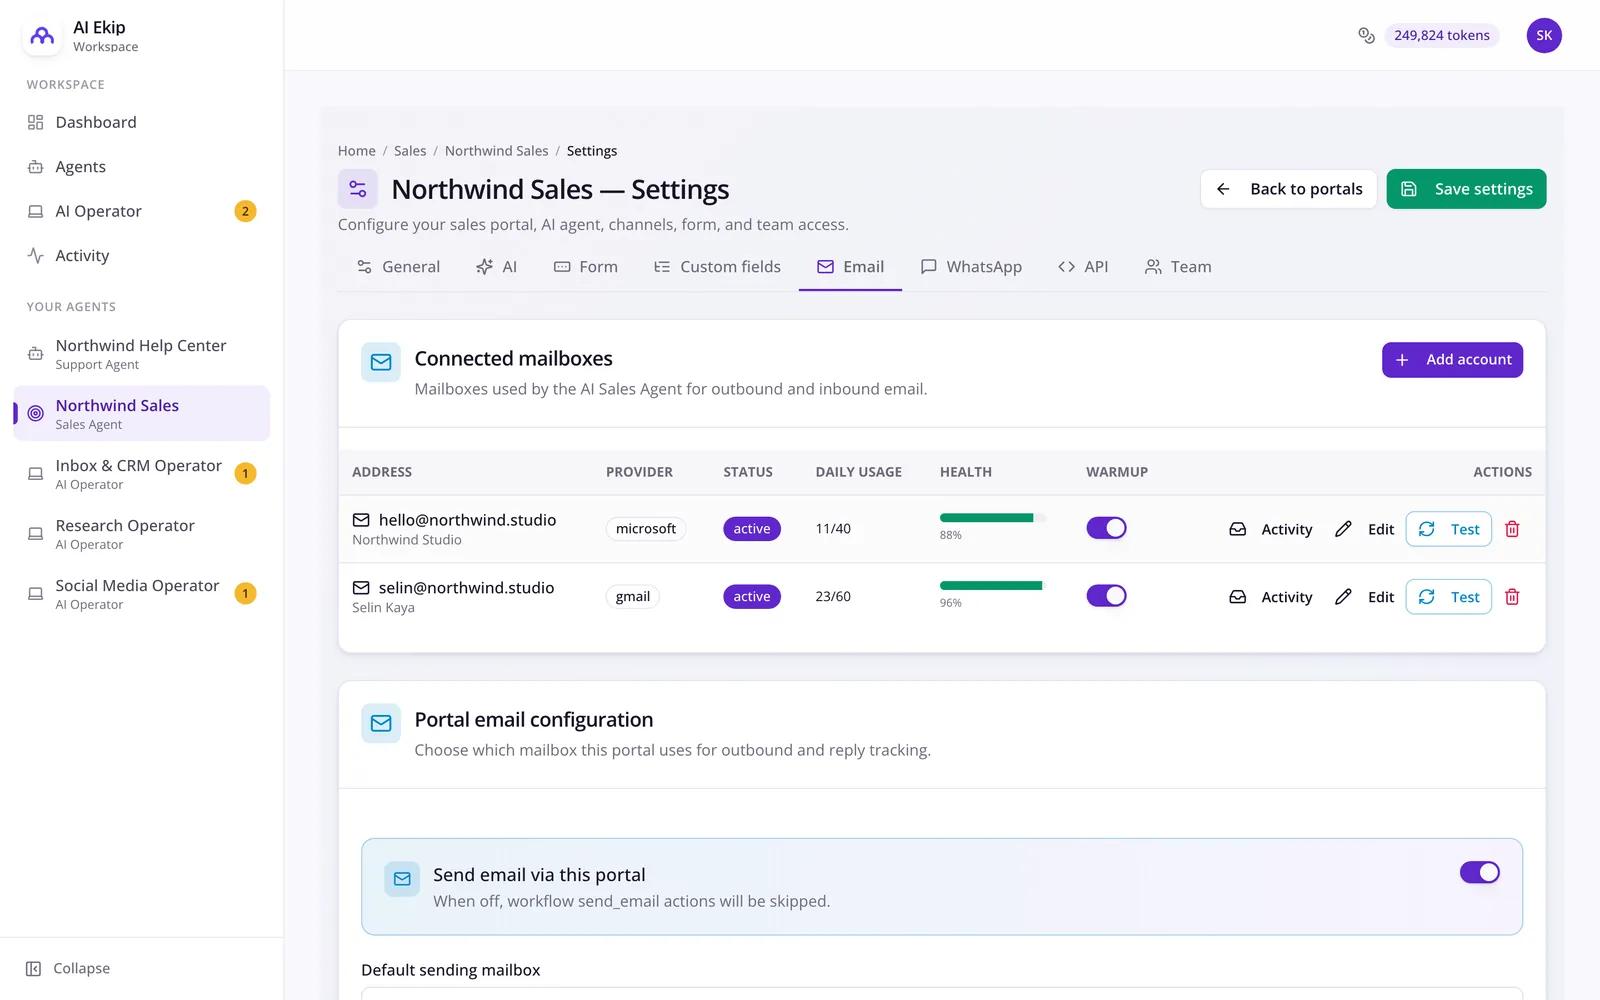View Activity for selin@northwind.studio
The height and width of the screenshot is (1000, 1600).
click(x=1270, y=597)
